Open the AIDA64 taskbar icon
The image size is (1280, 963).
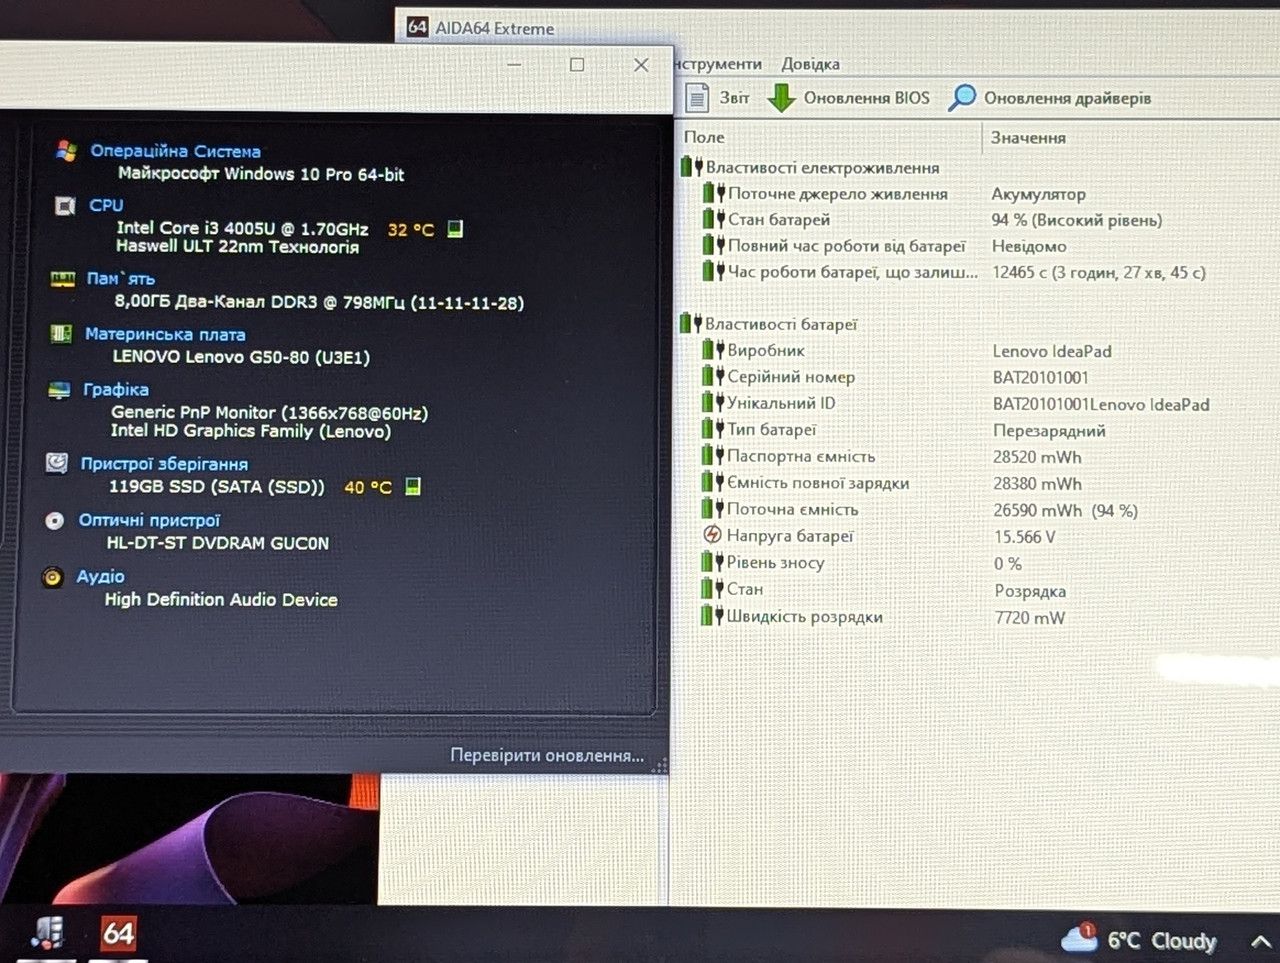(x=118, y=934)
